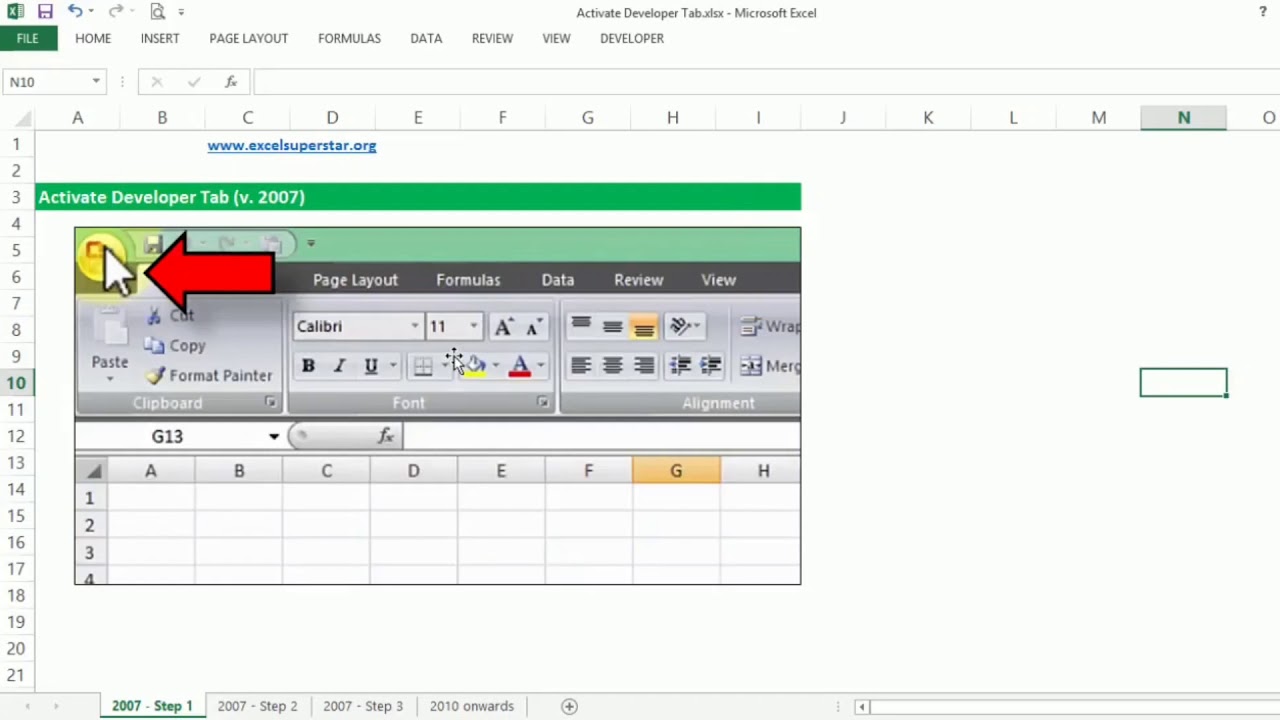This screenshot has width=1280, height=720.
Task: Click the Cancel X icon in formula bar
Action: 157,82
